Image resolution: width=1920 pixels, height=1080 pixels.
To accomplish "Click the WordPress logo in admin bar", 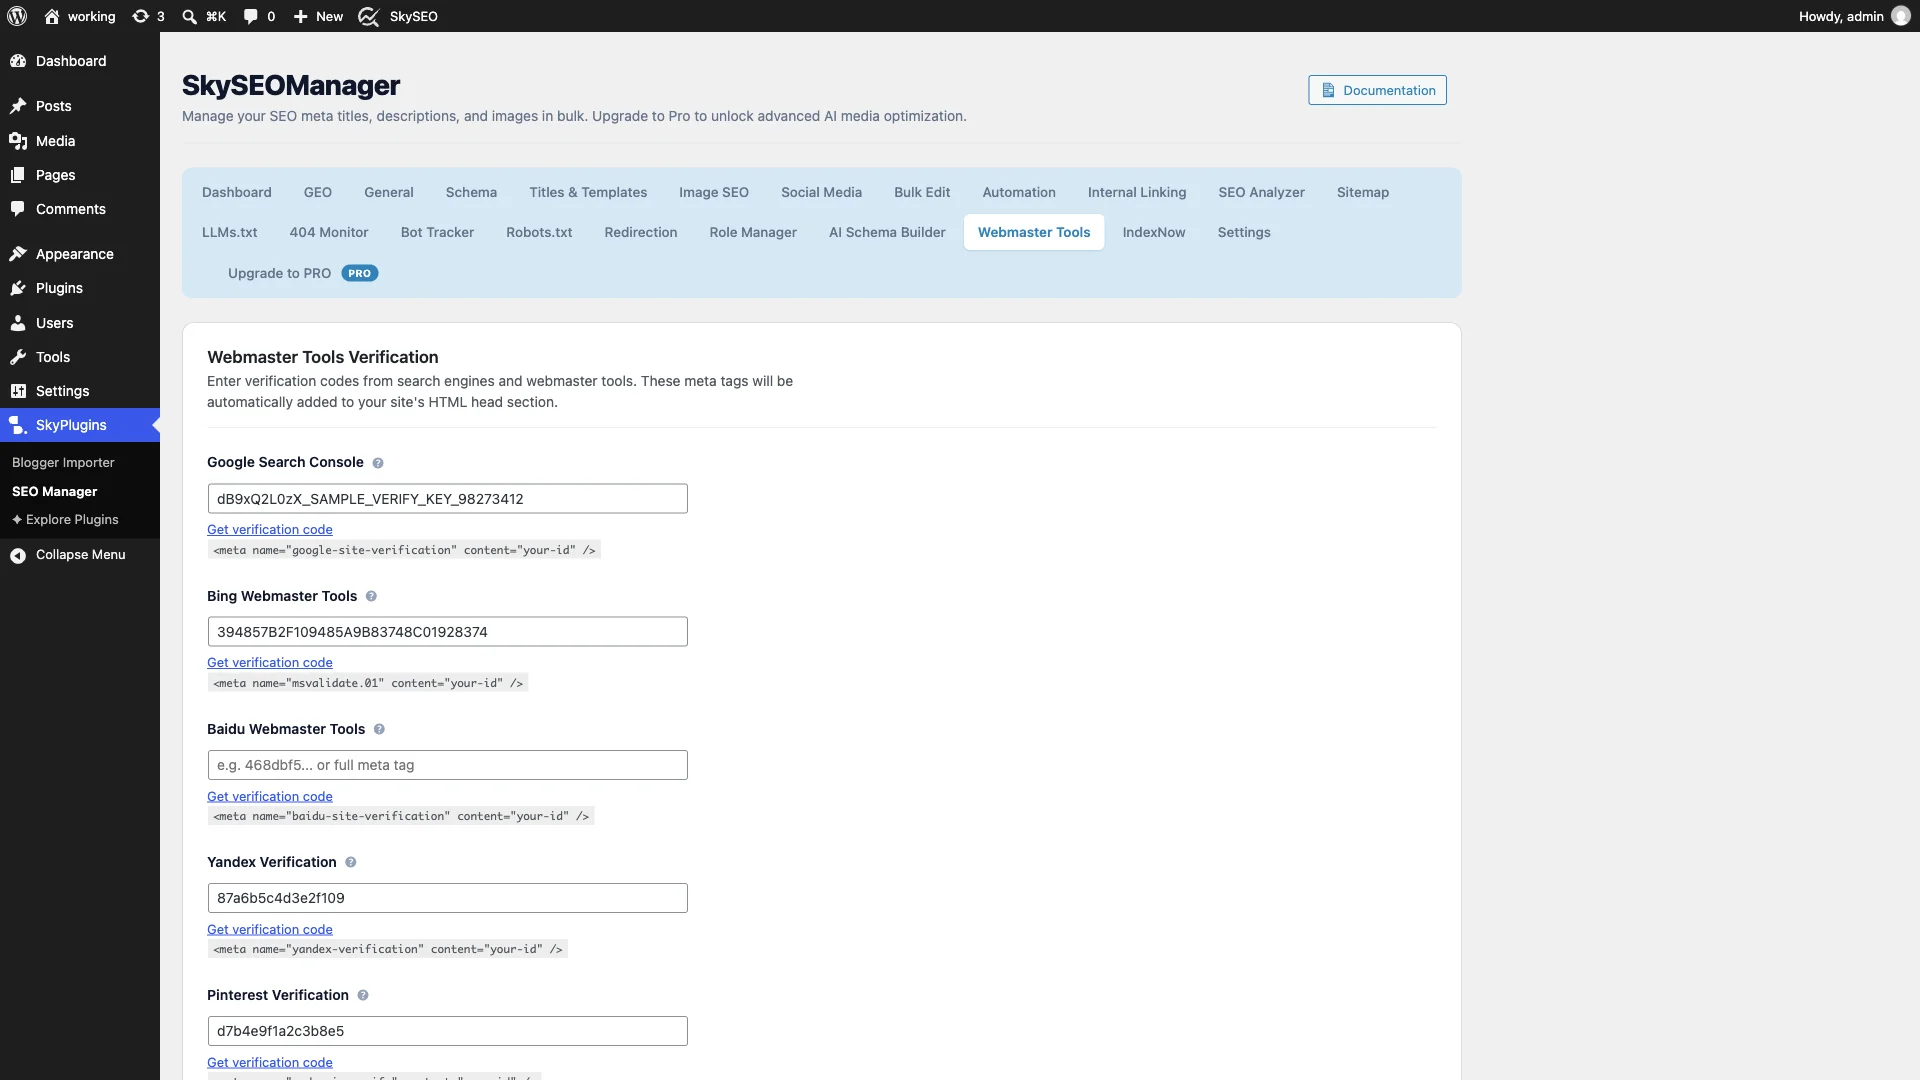I will click(17, 16).
